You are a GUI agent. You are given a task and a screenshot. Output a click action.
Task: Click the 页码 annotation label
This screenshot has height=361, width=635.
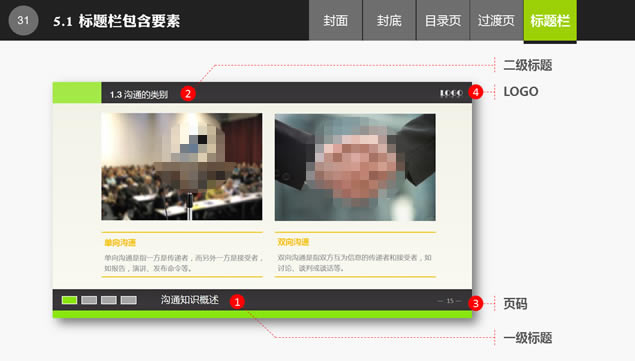pos(515,303)
